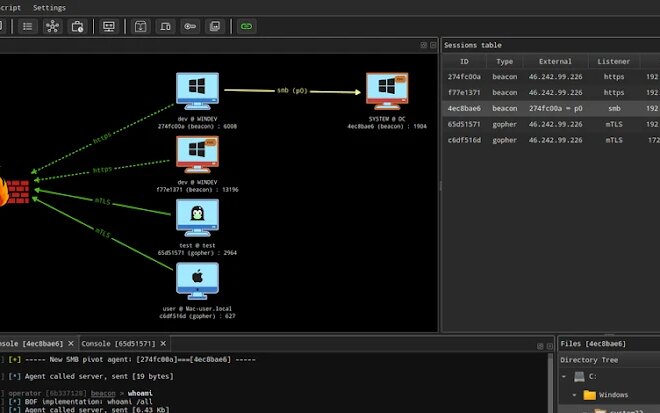Screen dimensions: 660x413
Task: Click 'gopher' Type cell in c6df516d row
Action: [504, 140]
